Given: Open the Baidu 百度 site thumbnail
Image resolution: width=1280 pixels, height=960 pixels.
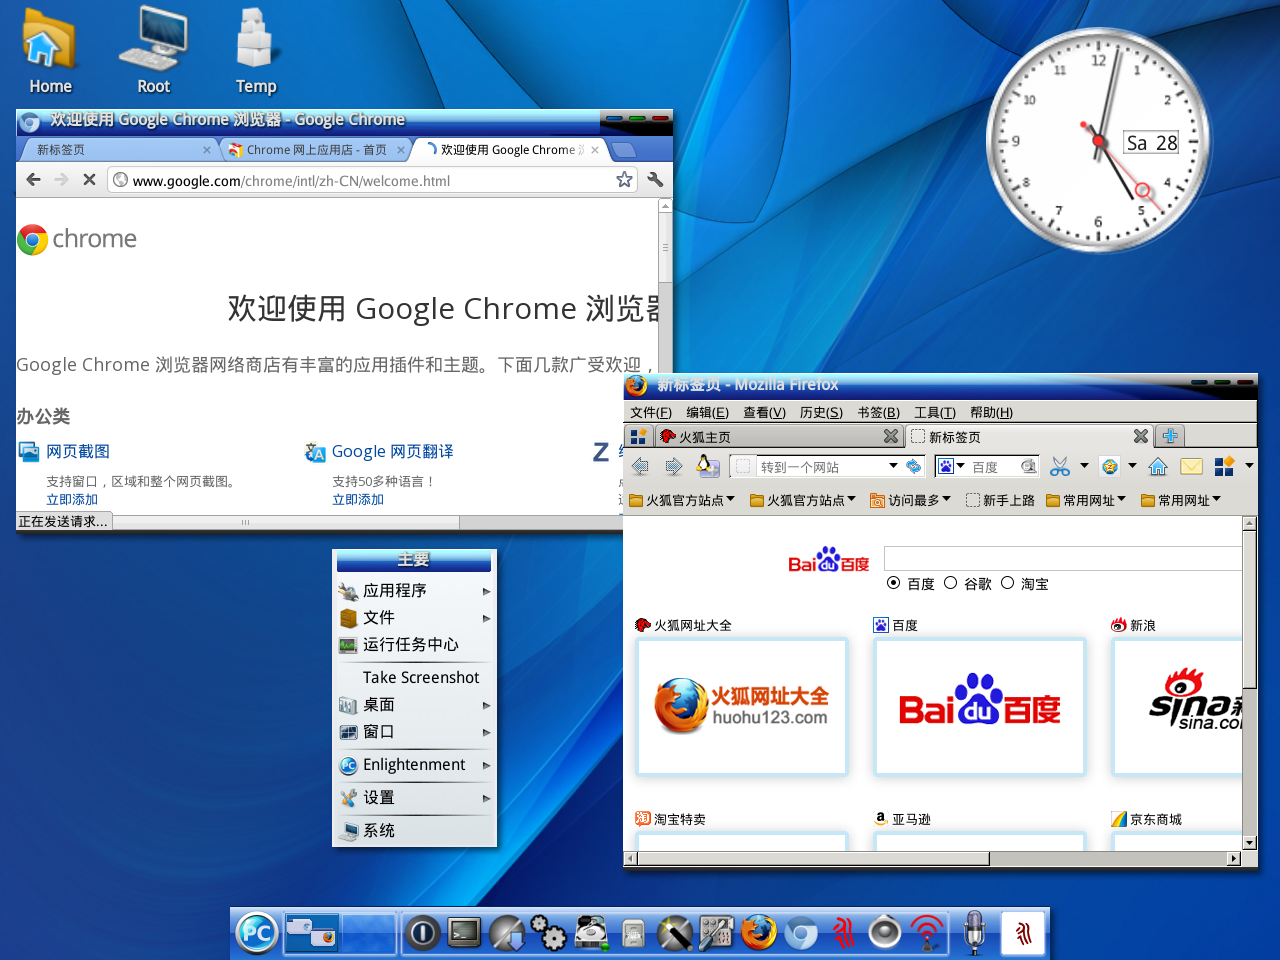Looking at the screenshot, I should click(980, 707).
